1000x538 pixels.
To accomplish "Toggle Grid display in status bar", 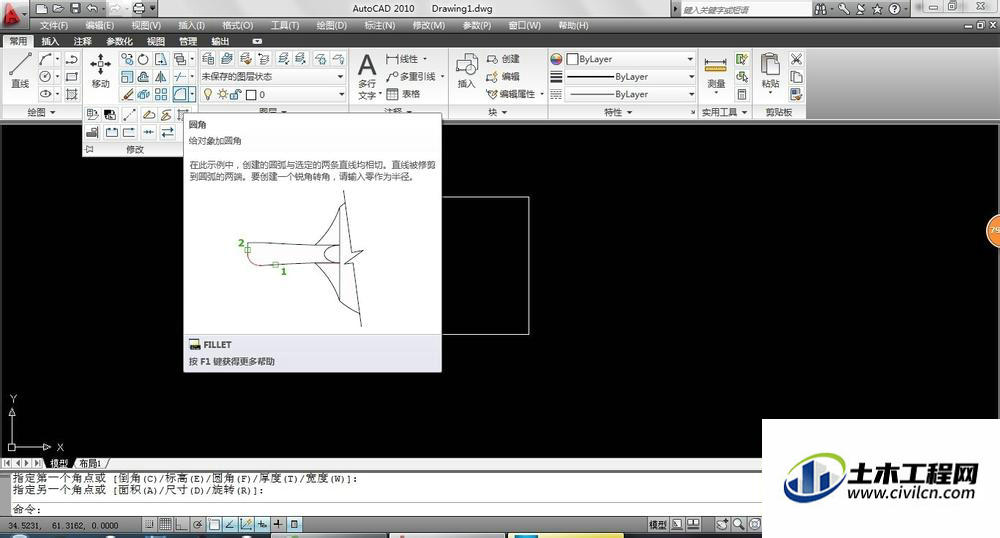I will coord(165,525).
